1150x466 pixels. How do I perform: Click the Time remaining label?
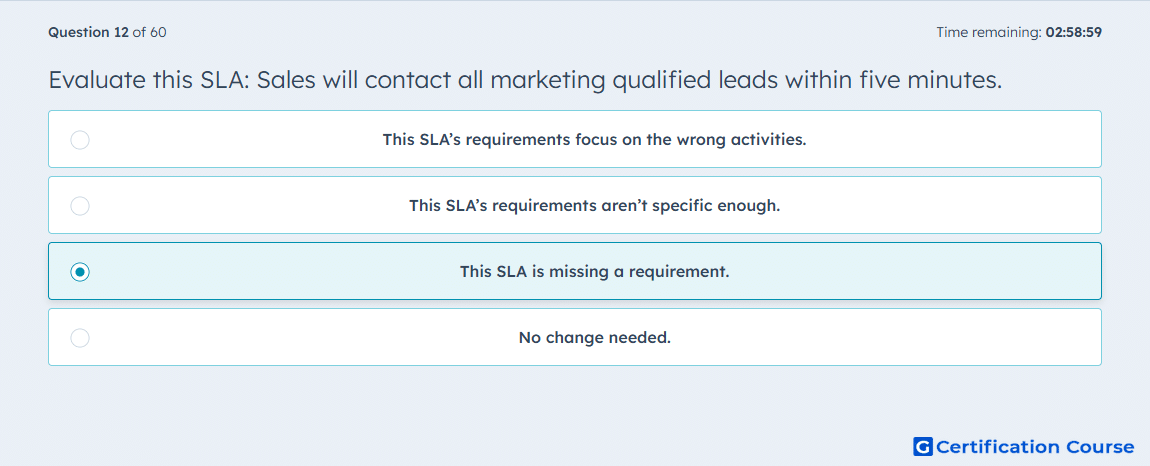(990, 32)
